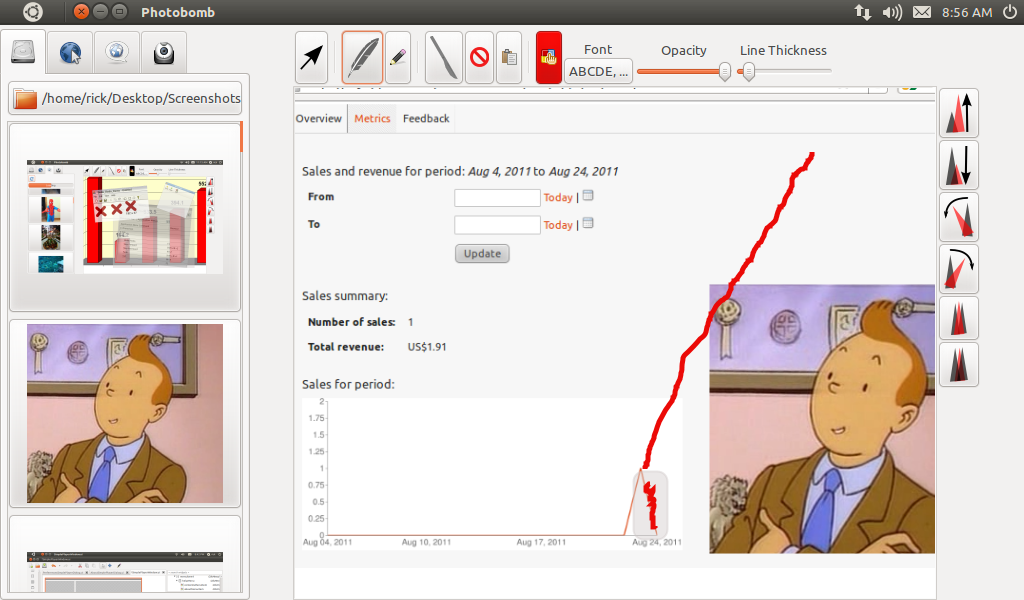The height and width of the screenshot is (600, 1024).
Task: Select the quill pen drawing tool
Action: tap(362, 58)
